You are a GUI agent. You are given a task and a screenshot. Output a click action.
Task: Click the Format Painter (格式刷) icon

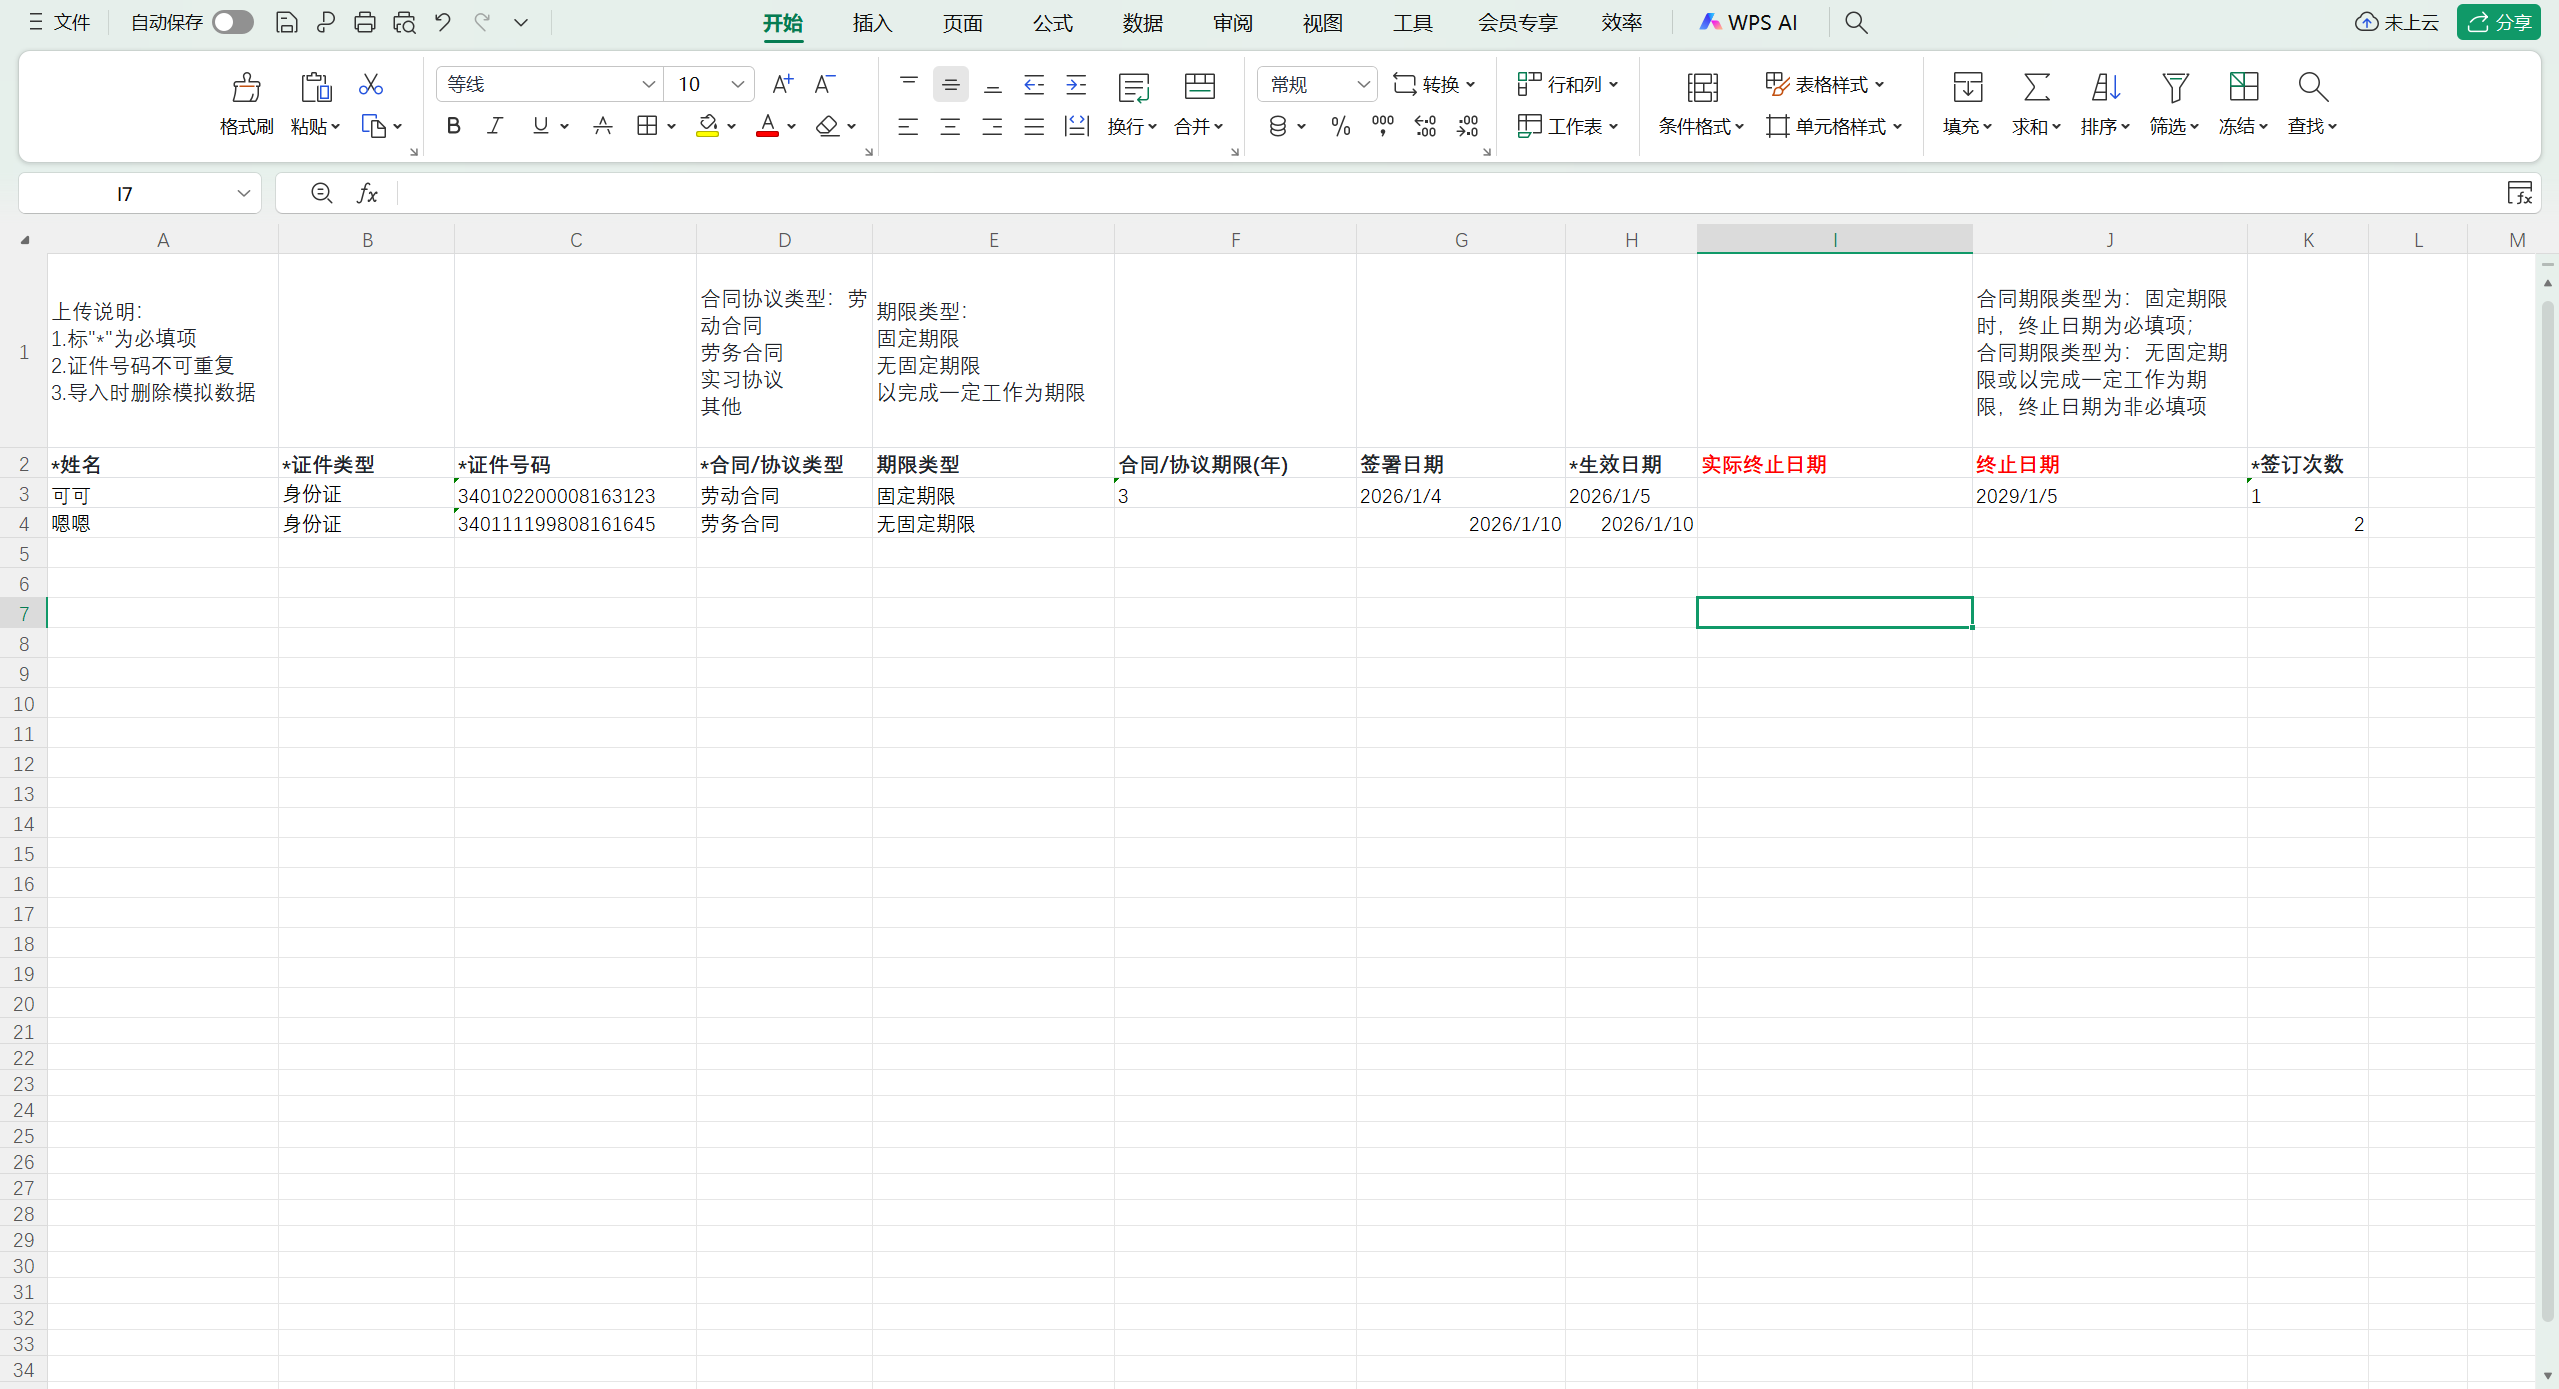(246, 88)
